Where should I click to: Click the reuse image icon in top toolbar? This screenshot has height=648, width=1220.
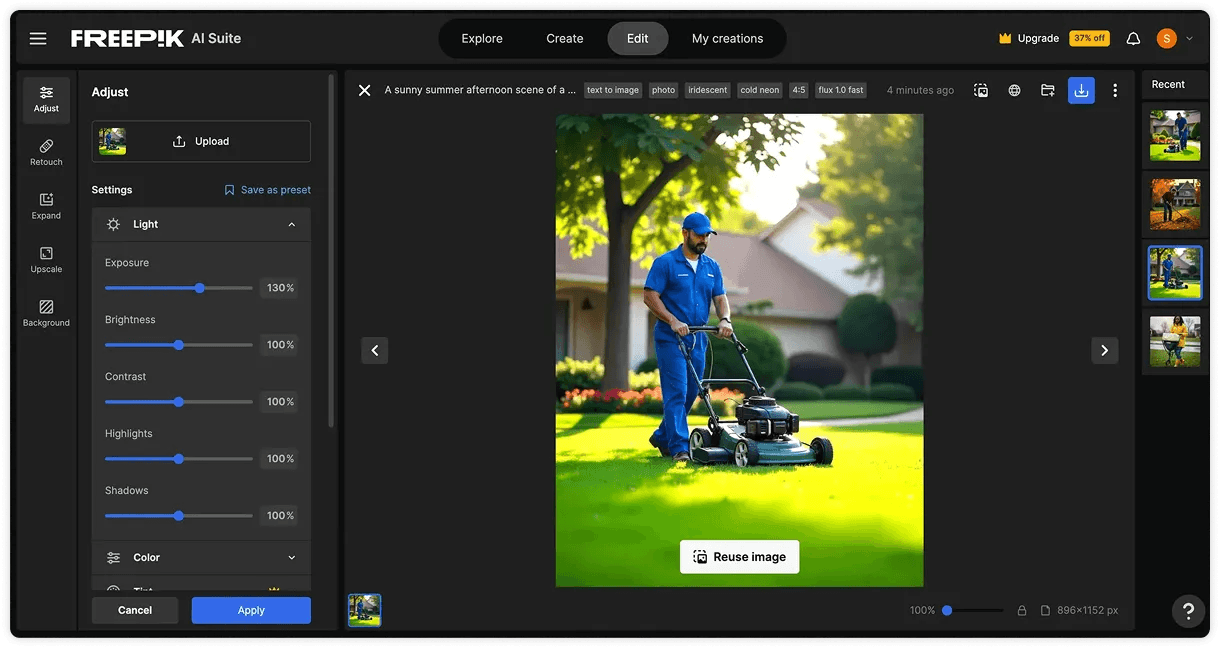click(981, 90)
